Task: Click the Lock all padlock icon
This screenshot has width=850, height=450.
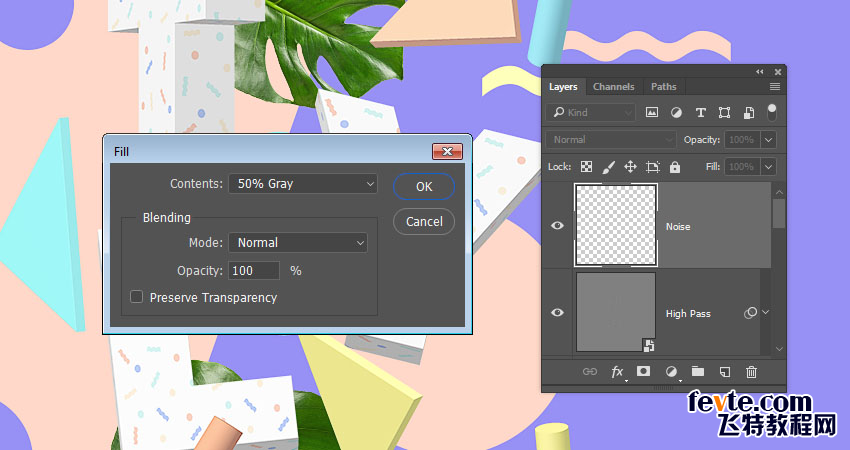Action: (x=674, y=166)
